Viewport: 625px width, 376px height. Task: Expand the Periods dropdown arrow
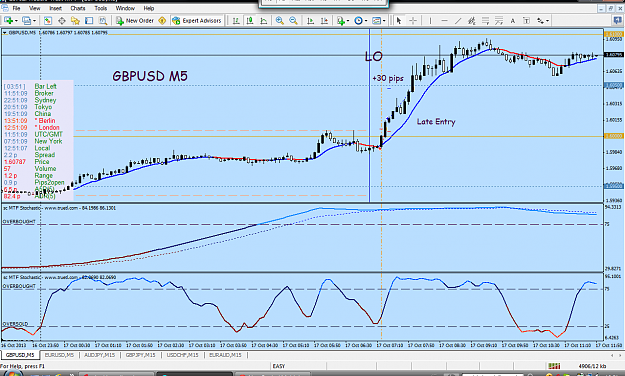click(366, 21)
